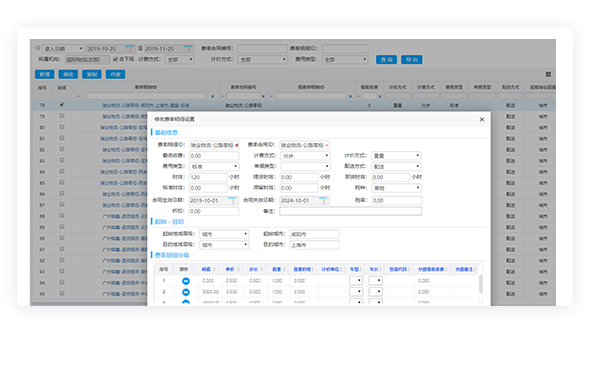Open the rate detail link in row 78
Screen dimensions: 591x379
click(x=145, y=105)
